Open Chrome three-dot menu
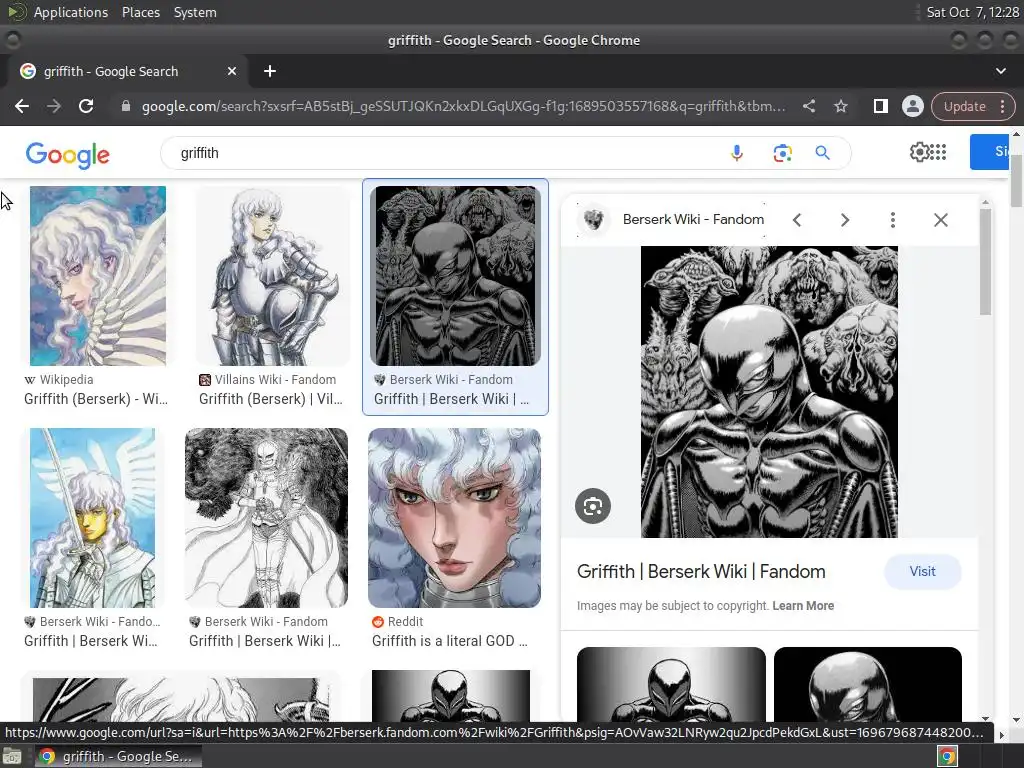The height and width of the screenshot is (768, 1024). 1002,106
